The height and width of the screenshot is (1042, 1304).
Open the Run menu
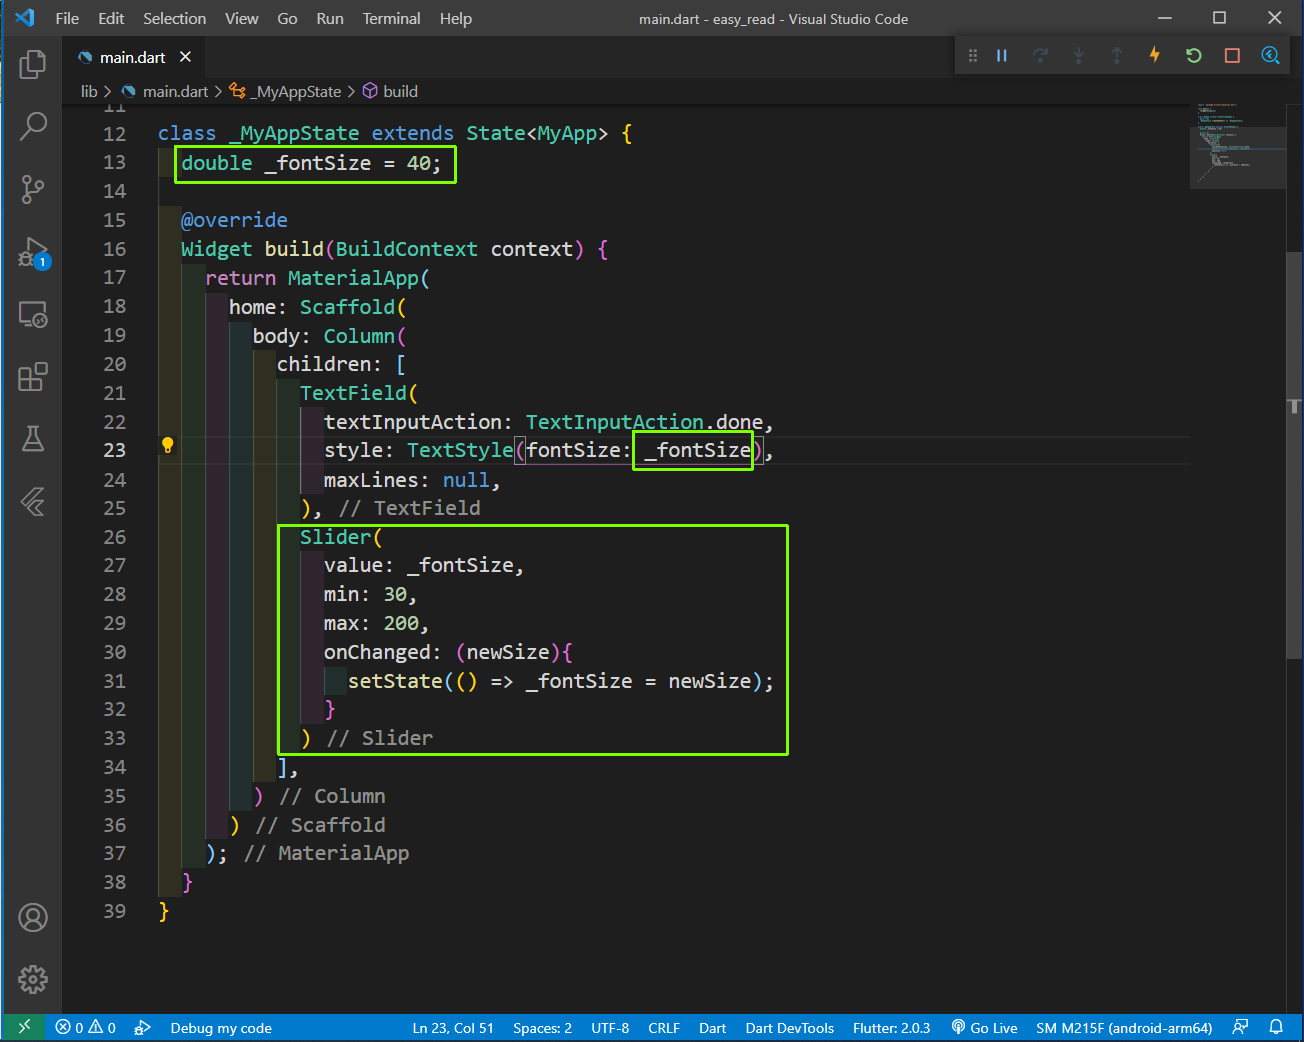coord(330,18)
